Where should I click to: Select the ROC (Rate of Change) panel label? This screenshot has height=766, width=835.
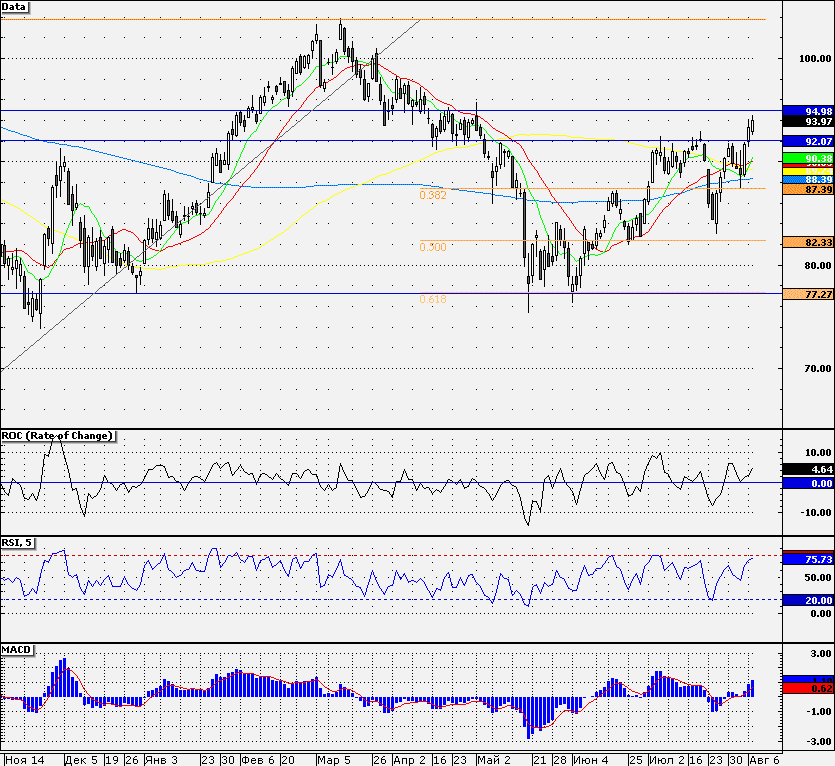coord(58,436)
